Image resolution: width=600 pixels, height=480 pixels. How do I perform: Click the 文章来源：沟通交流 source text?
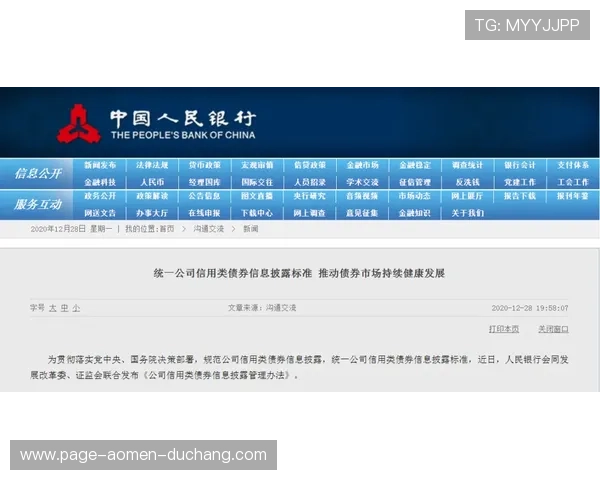(x=262, y=308)
